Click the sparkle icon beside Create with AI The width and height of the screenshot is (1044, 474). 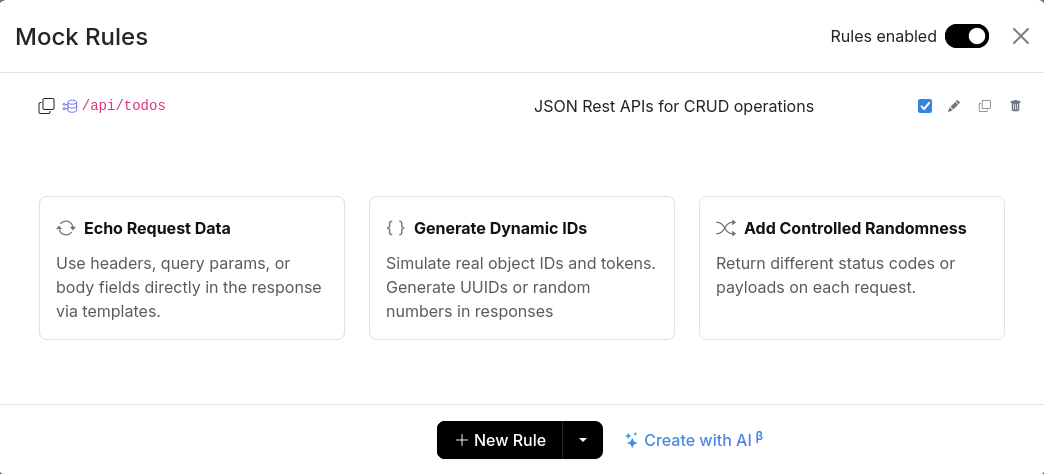click(631, 440)
